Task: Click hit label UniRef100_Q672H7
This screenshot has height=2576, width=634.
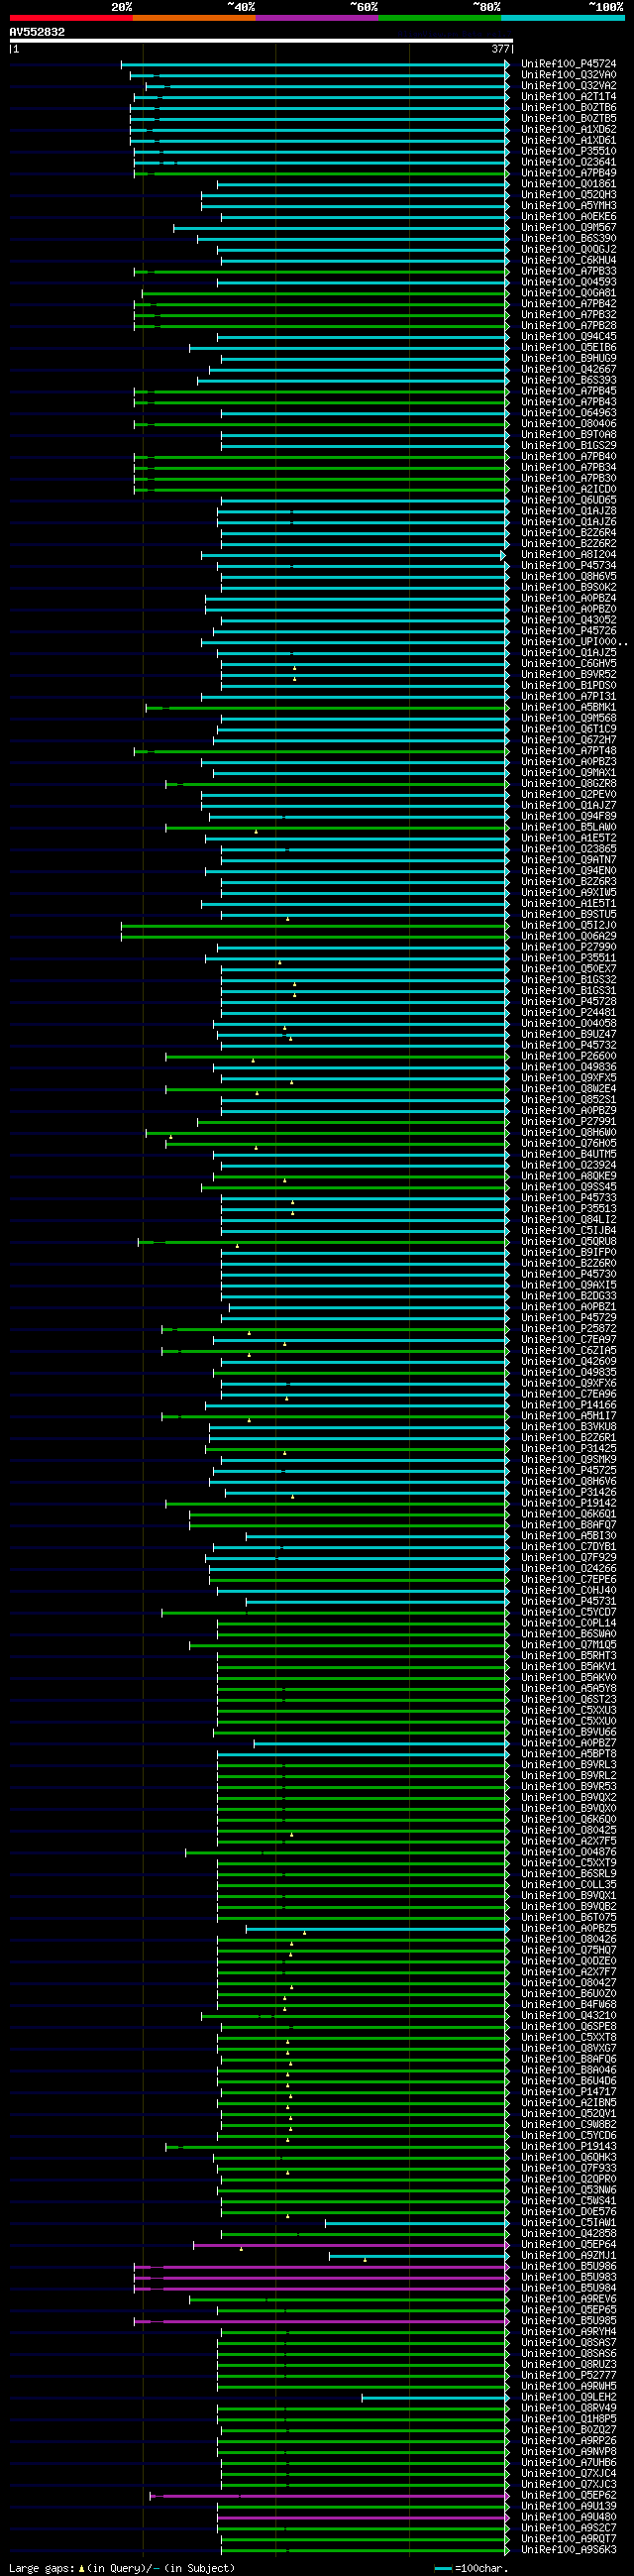Action: [x=569, y=740]
